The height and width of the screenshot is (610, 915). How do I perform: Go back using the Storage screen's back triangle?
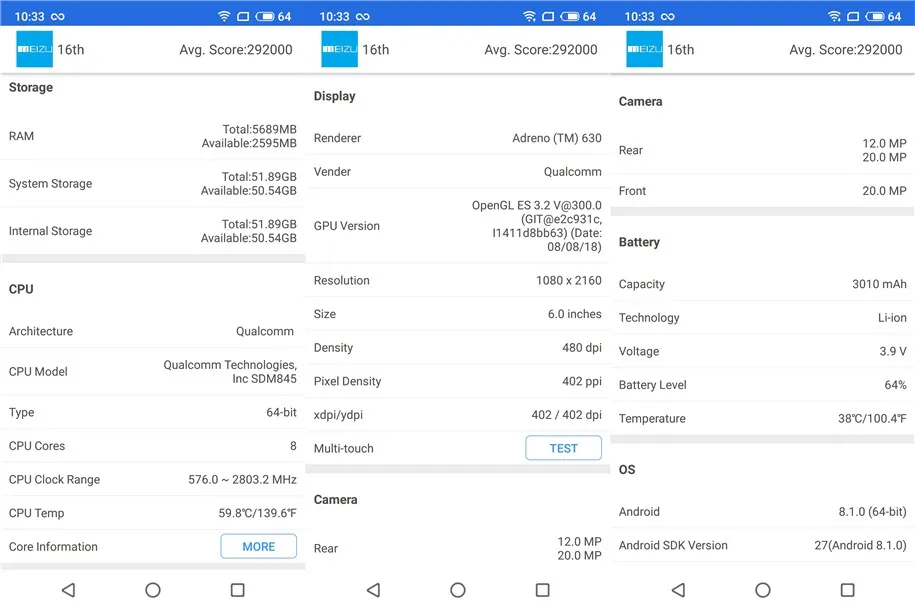[68, 590]
